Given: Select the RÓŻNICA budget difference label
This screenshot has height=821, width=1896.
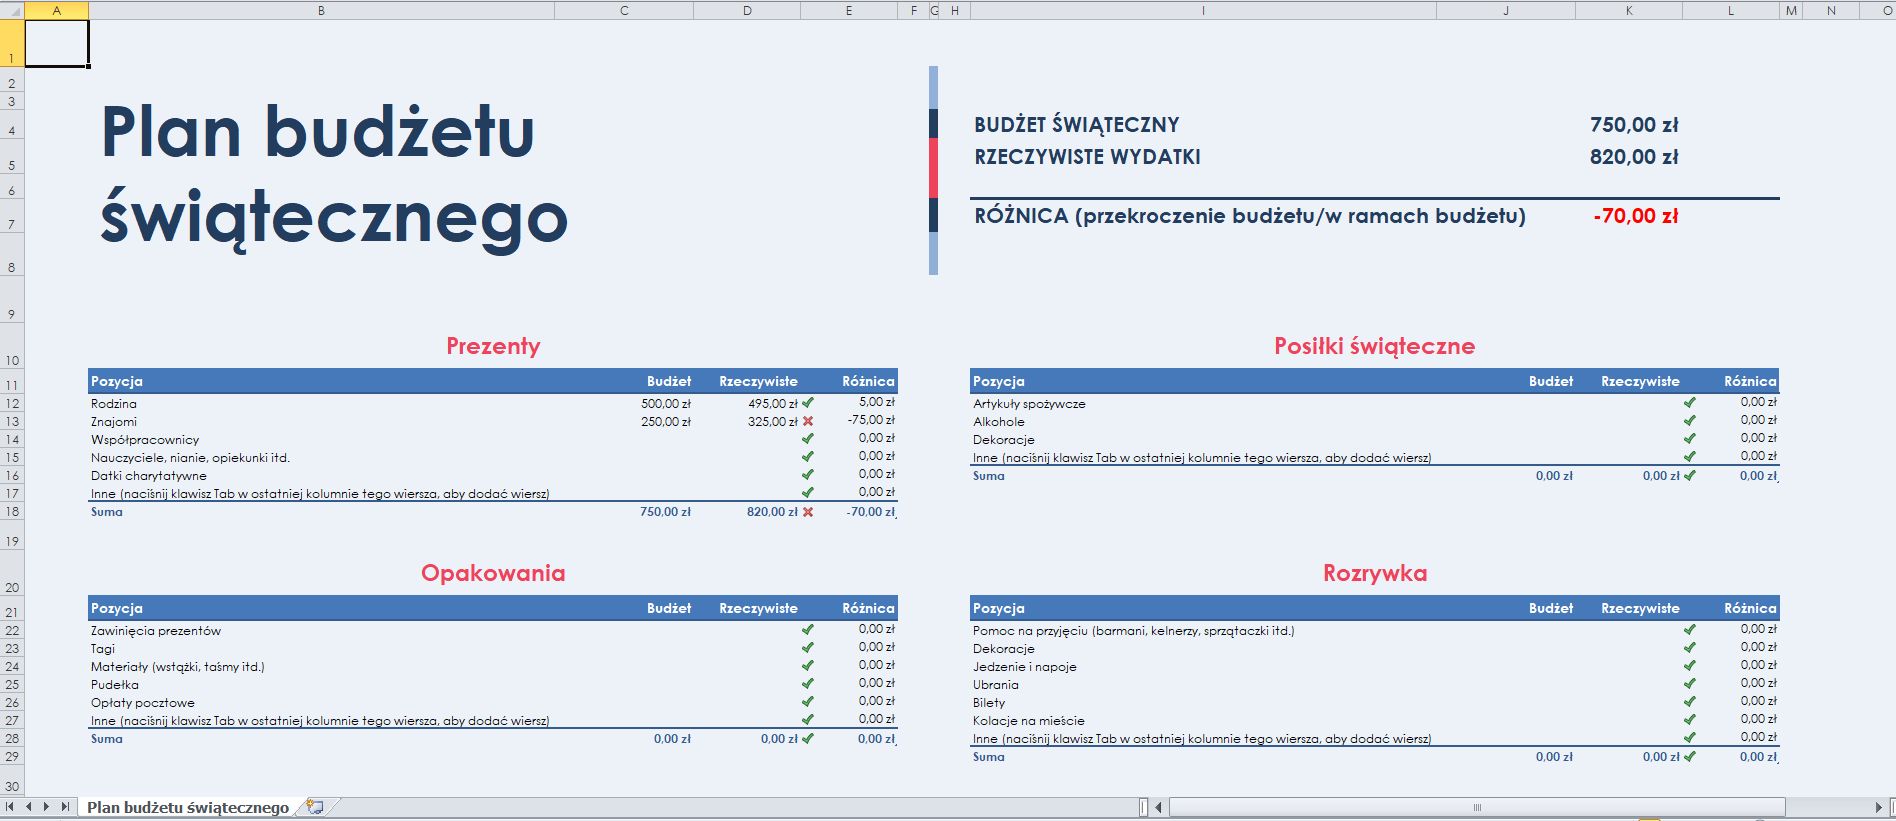Looking at the screenshot, I should (x=1250, y=216).
